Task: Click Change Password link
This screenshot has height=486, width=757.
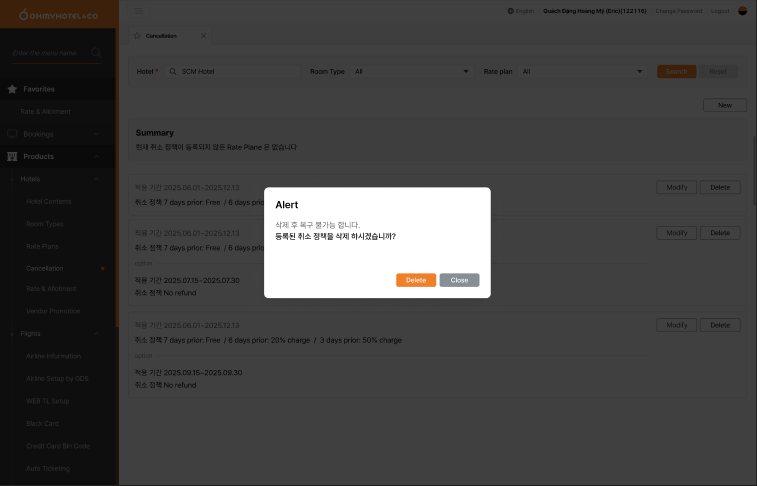Action: (x=678, y=11)
